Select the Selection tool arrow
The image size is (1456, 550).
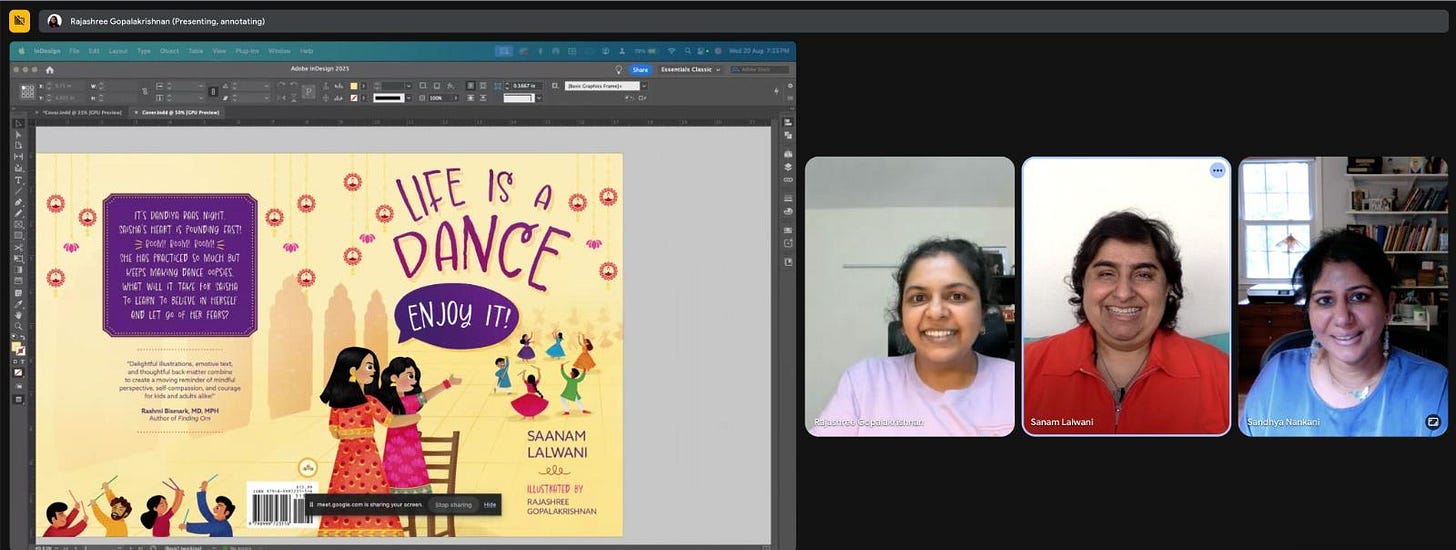(18, 123)
